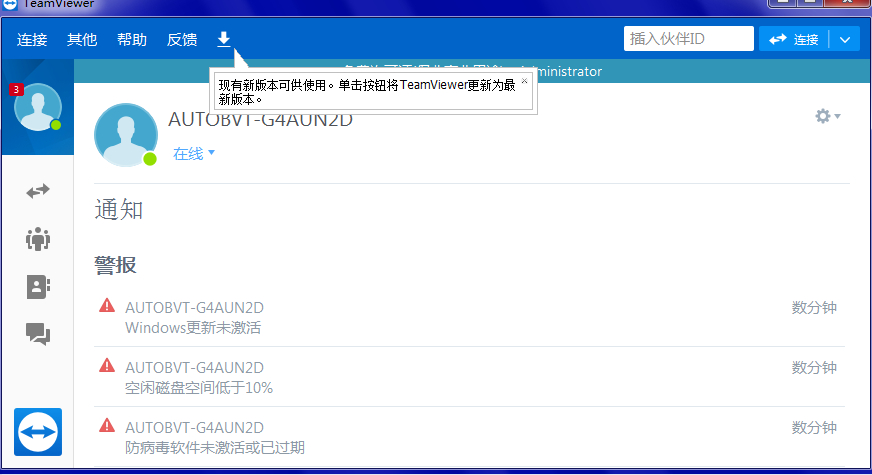This screenshot has height=475, width=872.
Task: Open the 其他 menu
Action: point(82,39)
